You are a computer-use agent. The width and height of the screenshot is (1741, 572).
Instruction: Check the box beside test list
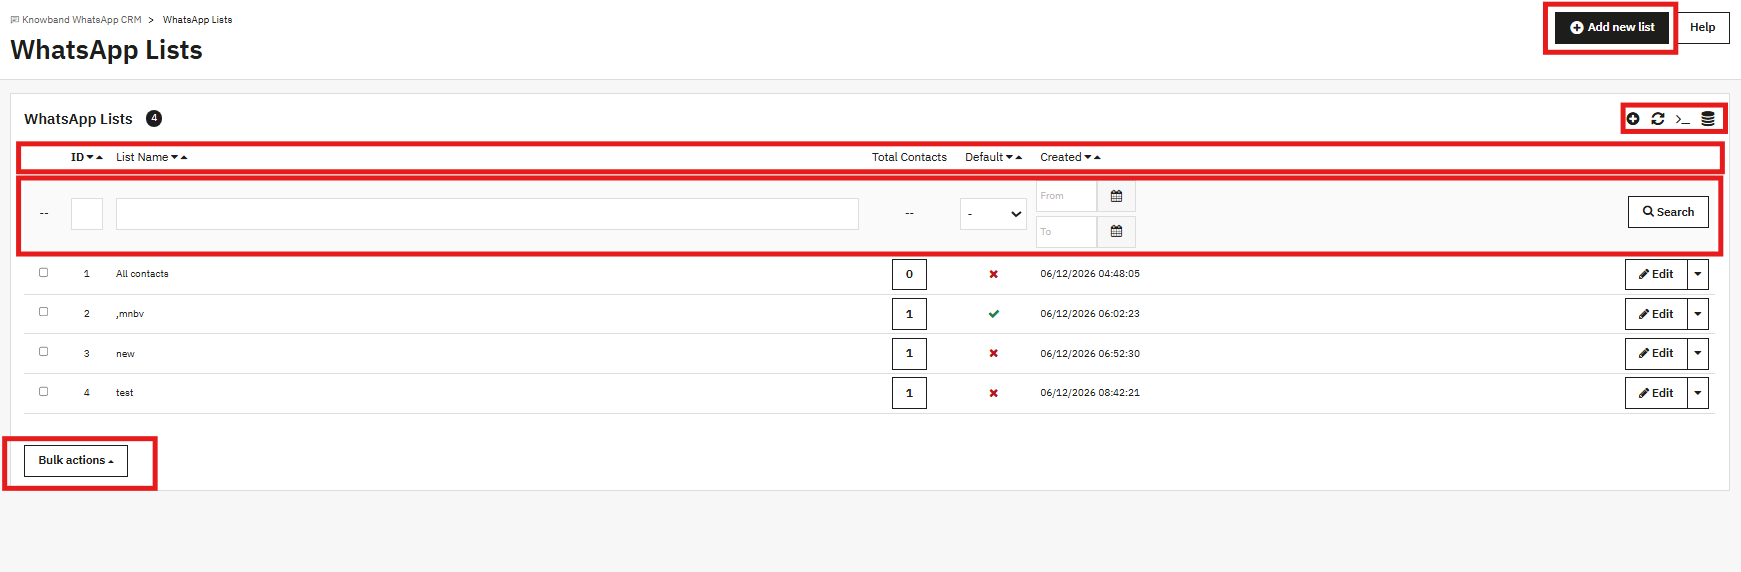pyautogui.click(x=43, y=392)
